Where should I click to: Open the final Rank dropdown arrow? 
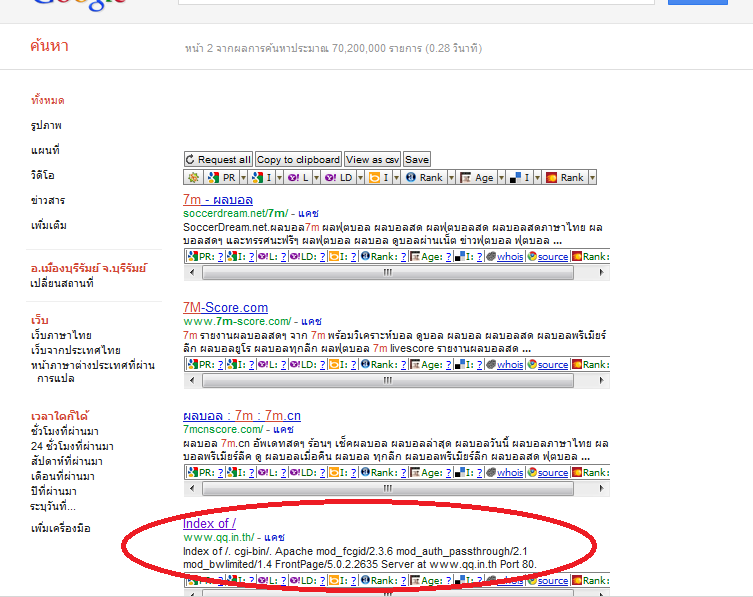coord(593,178)
